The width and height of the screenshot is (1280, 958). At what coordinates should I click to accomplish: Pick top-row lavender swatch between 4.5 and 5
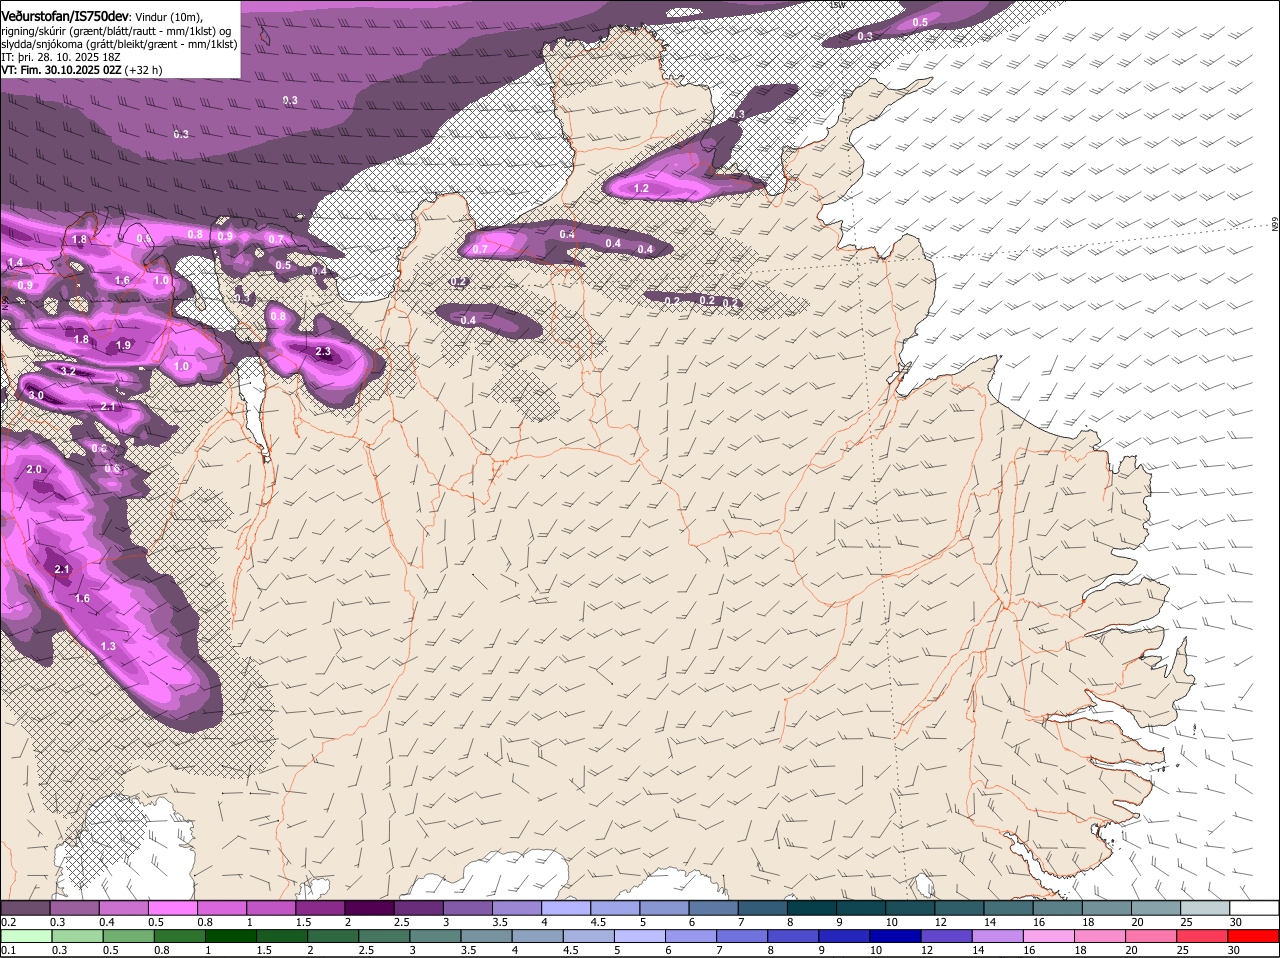coord(615,907)
